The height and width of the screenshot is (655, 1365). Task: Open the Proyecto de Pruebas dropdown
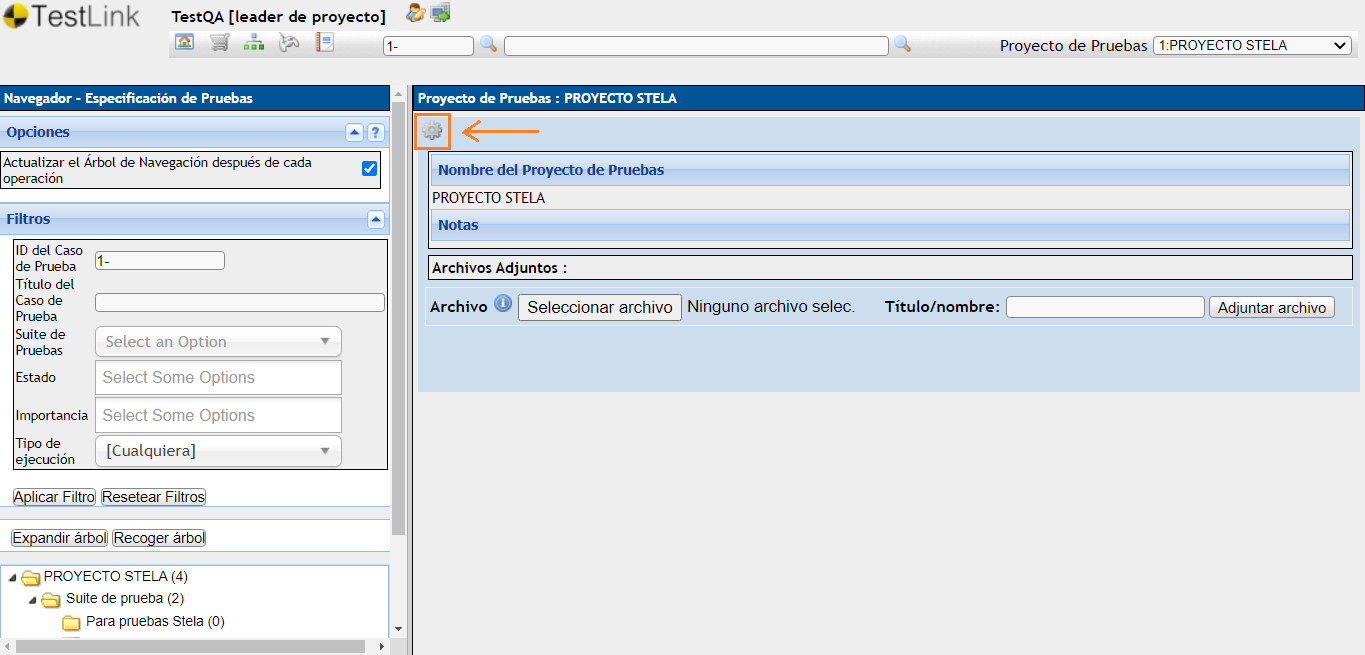point(1252,45)
